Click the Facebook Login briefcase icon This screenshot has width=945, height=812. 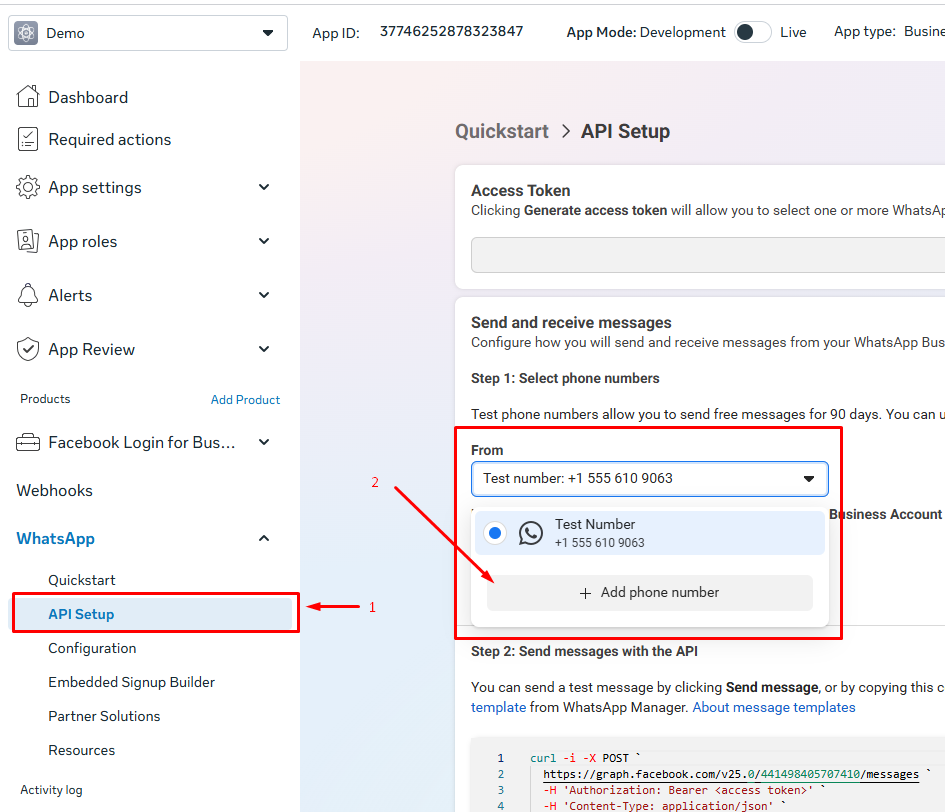click(x=28, y=442)
